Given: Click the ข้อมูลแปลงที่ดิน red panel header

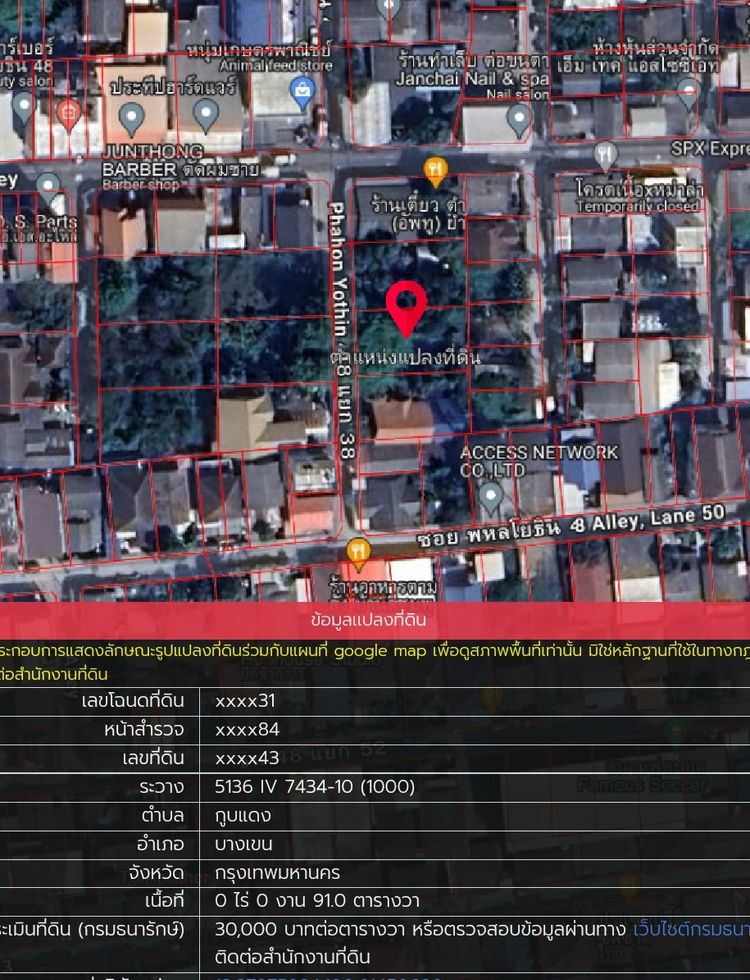Looking at the screenshot, I should (375, 620).
